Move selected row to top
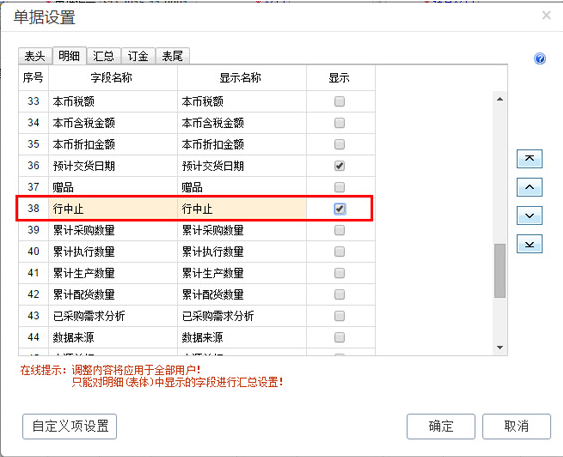563x457 pixels. click(x=529, y=159)
